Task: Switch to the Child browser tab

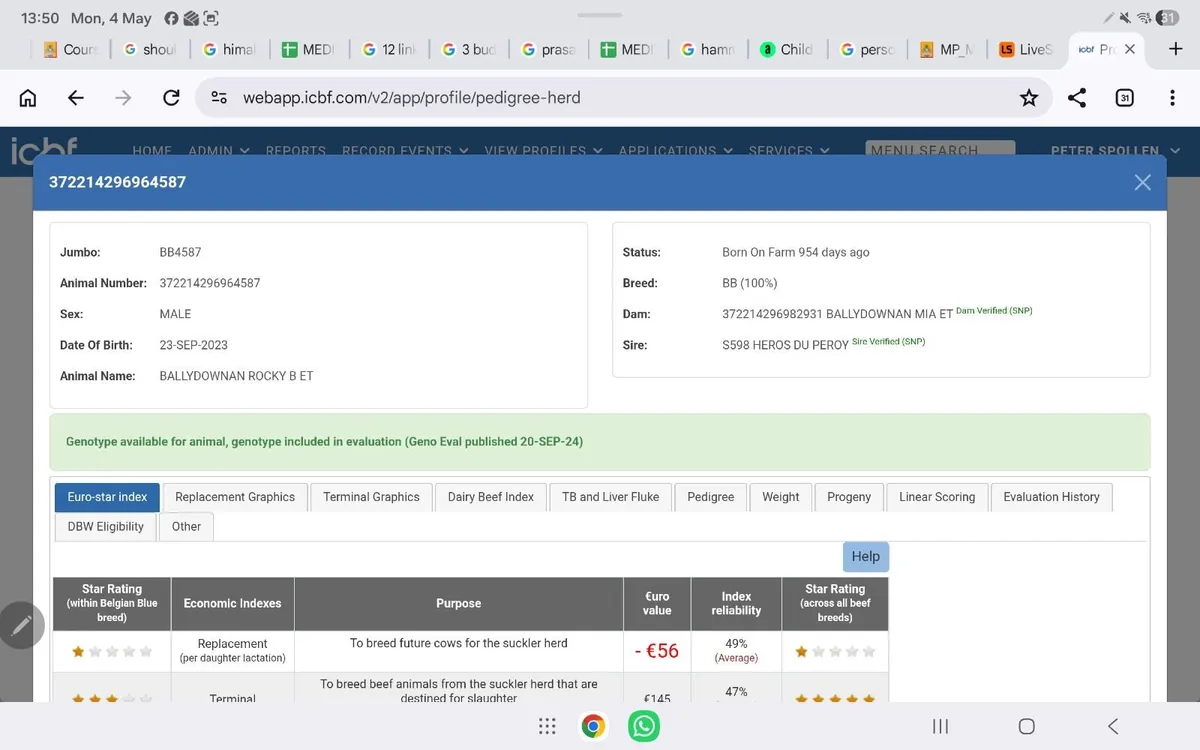Action: pos(787,49)
